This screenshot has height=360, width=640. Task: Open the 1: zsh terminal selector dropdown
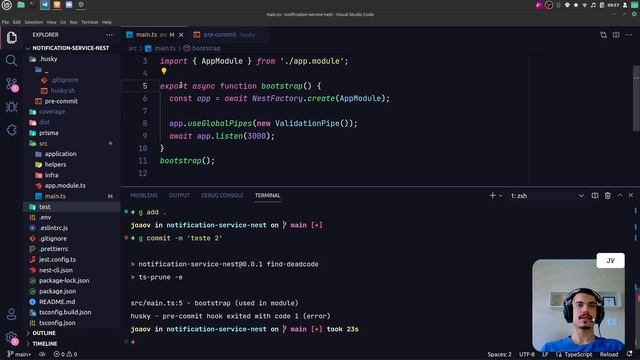pos(547,196)
